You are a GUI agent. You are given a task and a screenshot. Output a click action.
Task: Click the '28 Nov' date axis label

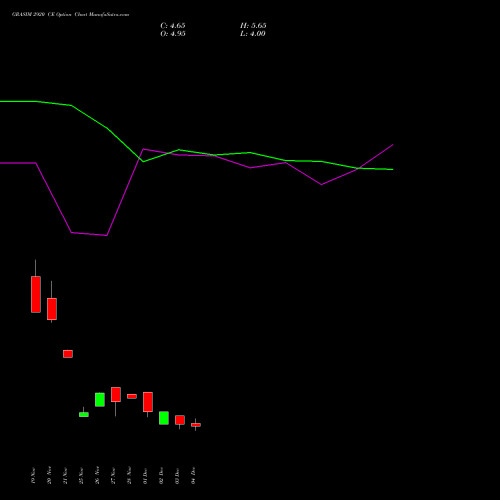[129, 476]
